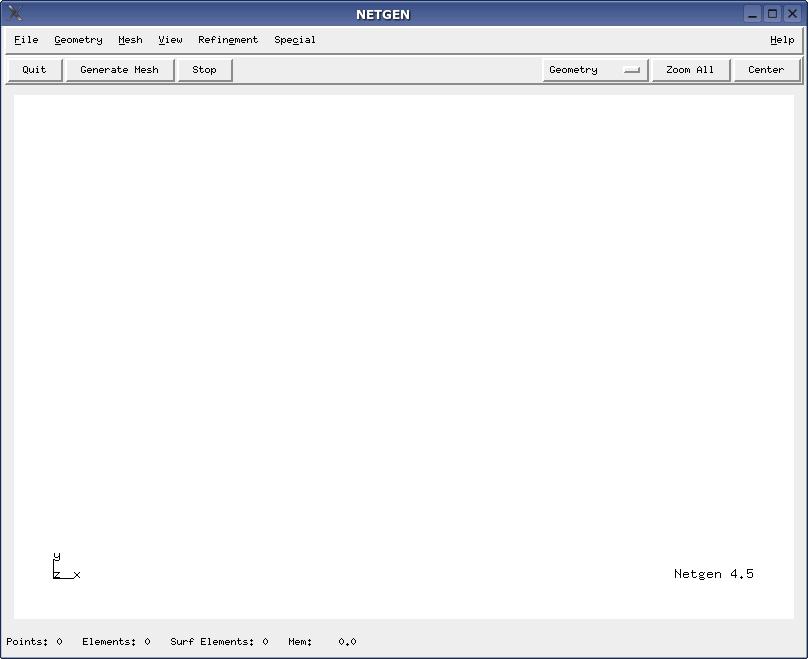Maximize the NETGEN window
Screen dimensions: 808x659
772,14
